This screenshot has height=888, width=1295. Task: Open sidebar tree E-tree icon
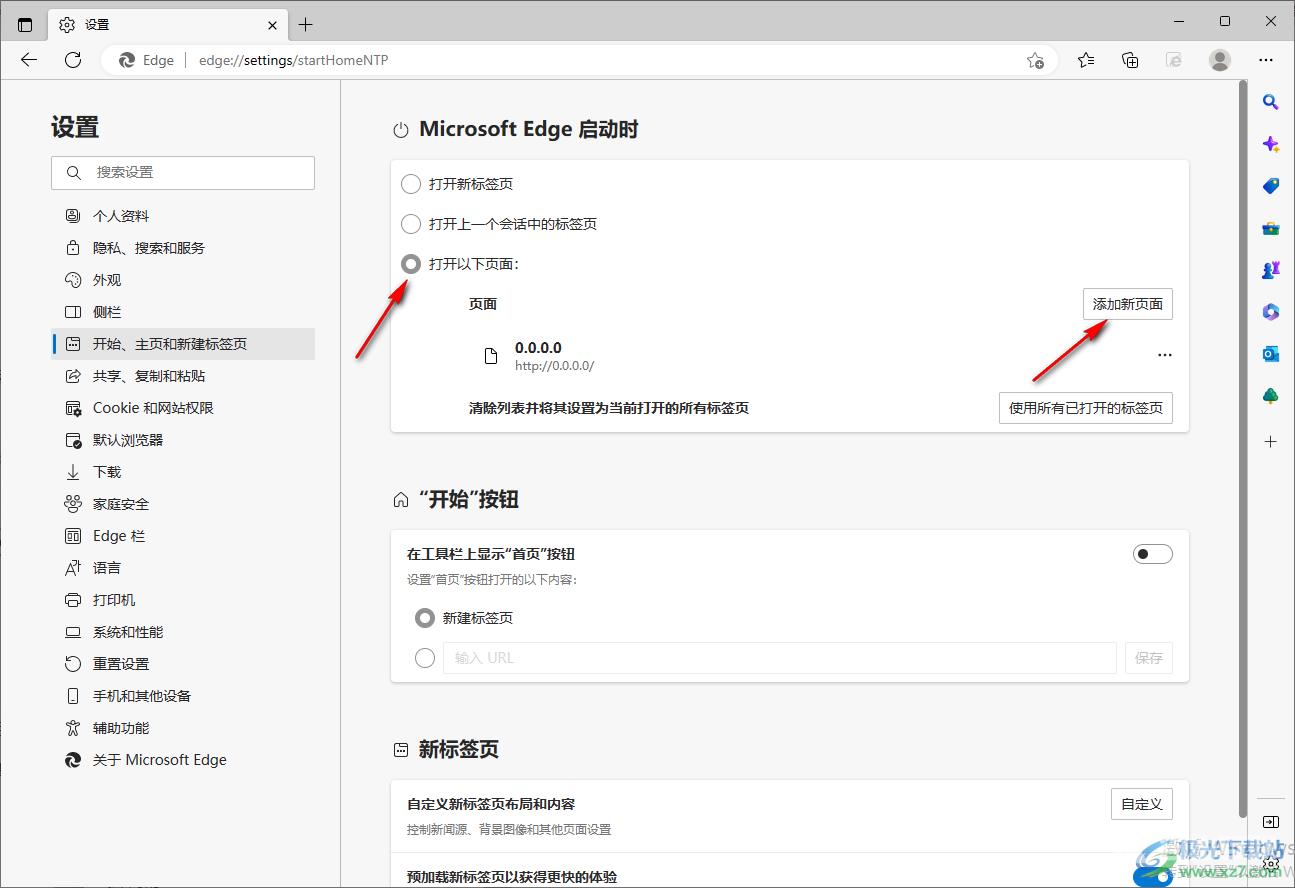click(1270, 397)
